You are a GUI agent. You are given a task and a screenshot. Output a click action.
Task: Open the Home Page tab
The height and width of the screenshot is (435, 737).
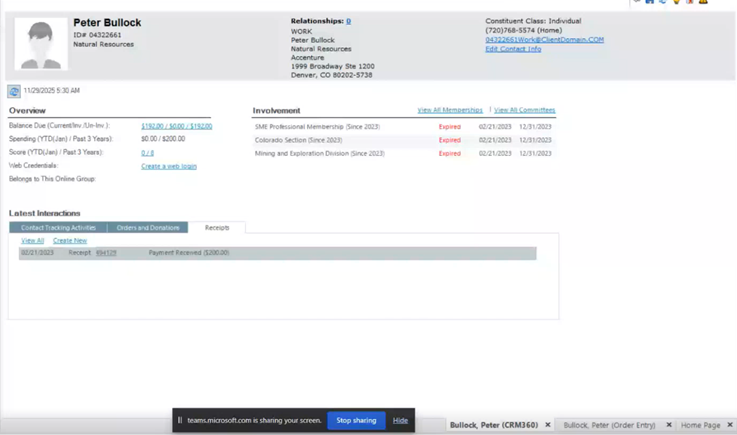click(x=700, y=425)
